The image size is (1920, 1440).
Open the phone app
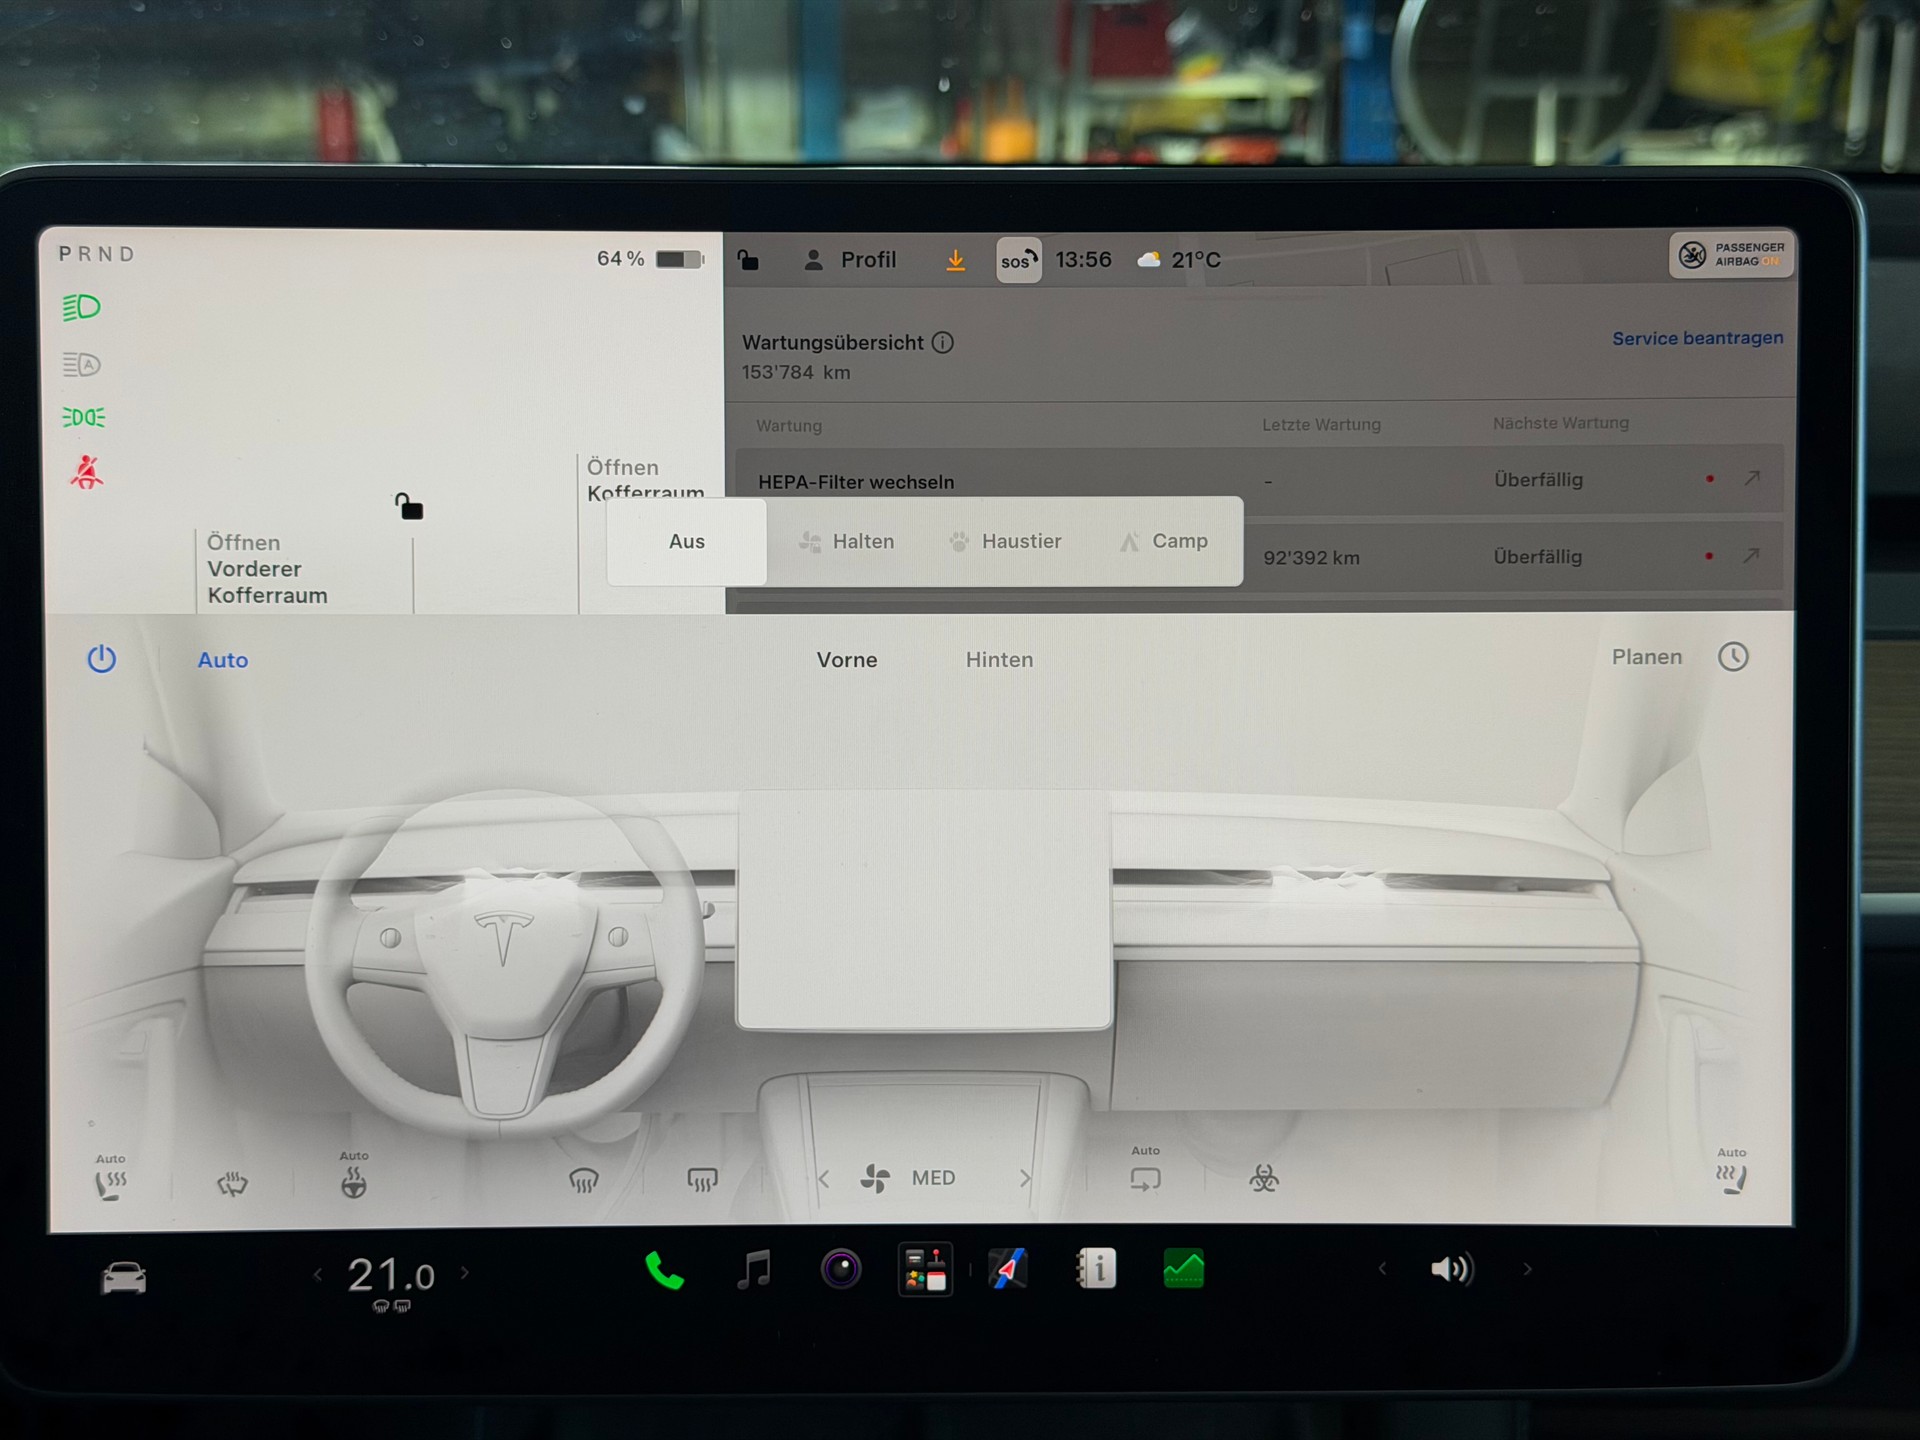pyautogui.click(x=664, y=1271)
